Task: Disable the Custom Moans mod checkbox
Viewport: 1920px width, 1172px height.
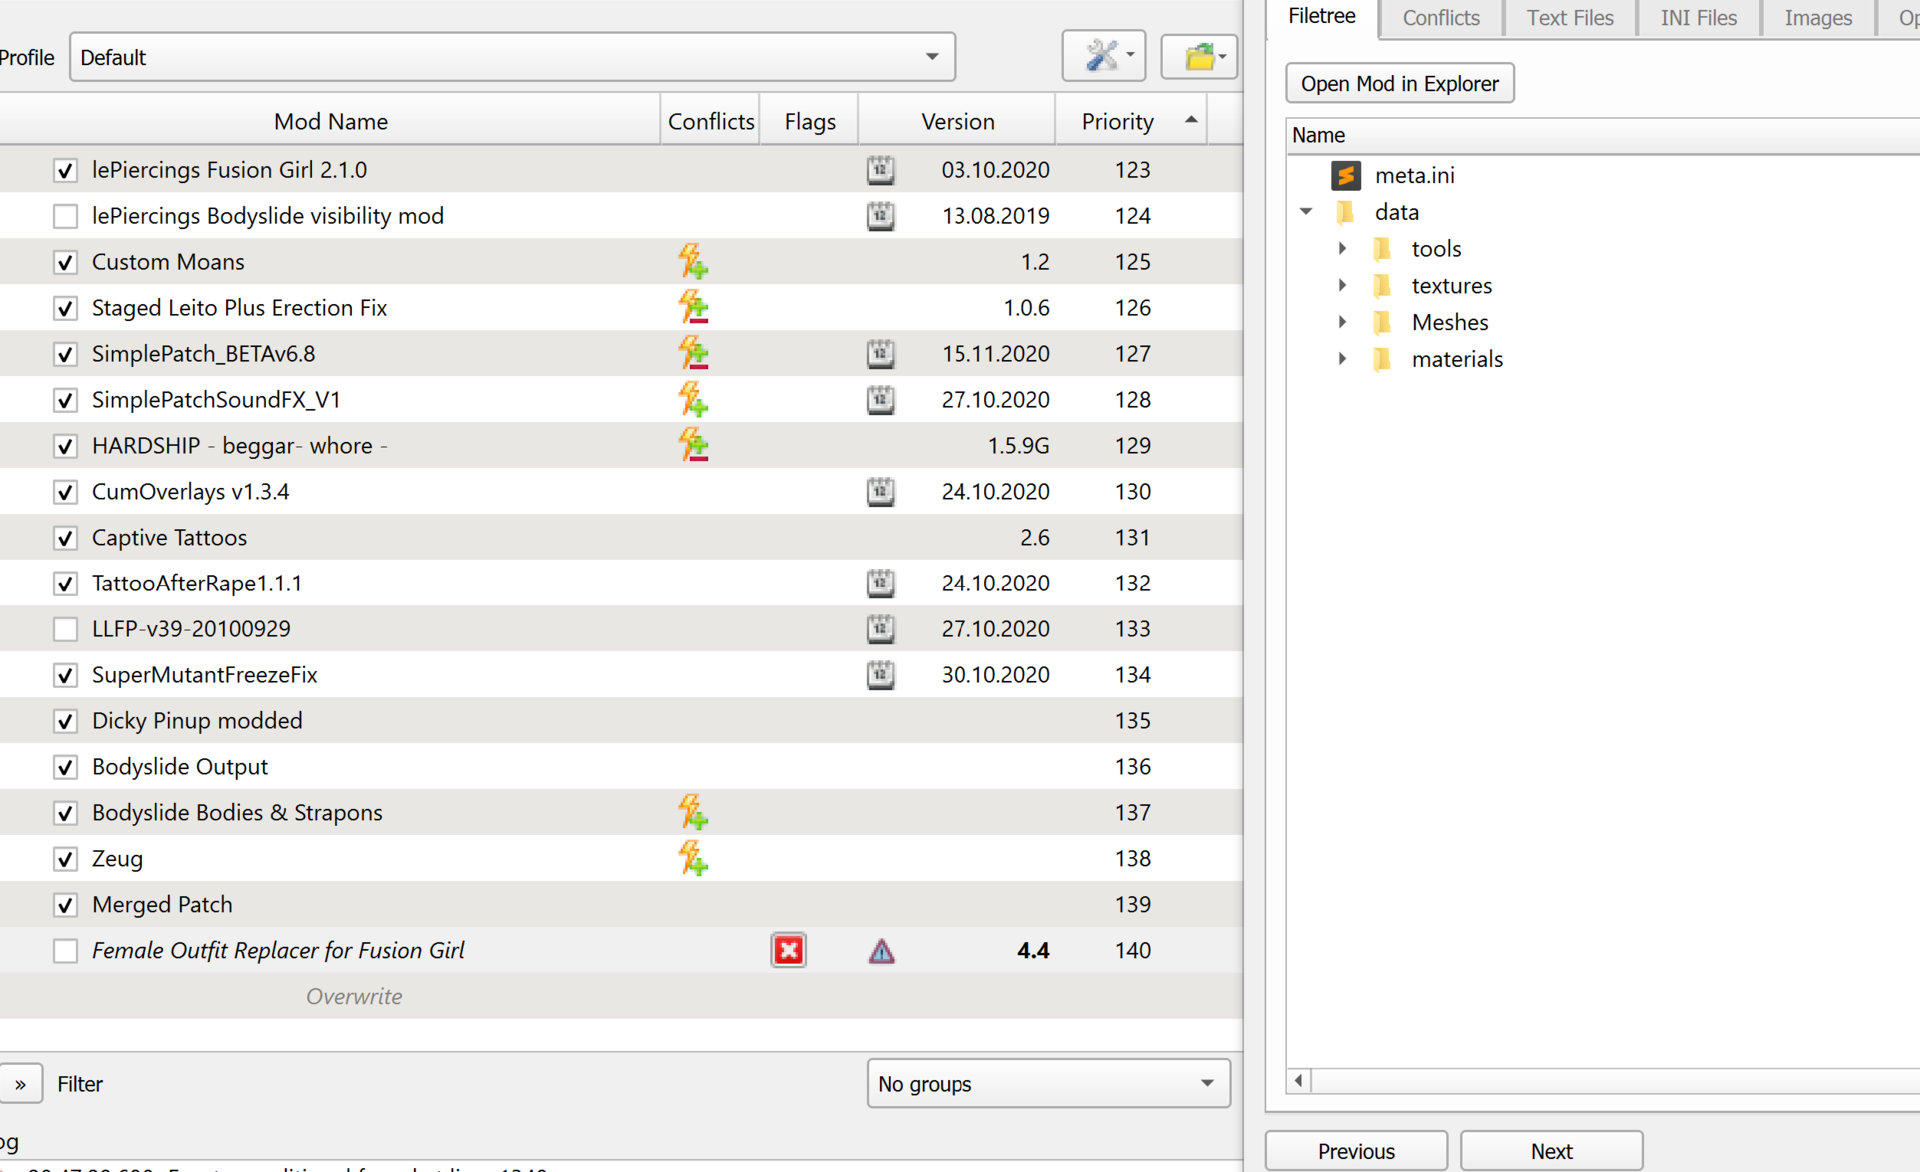Action: 65,262
